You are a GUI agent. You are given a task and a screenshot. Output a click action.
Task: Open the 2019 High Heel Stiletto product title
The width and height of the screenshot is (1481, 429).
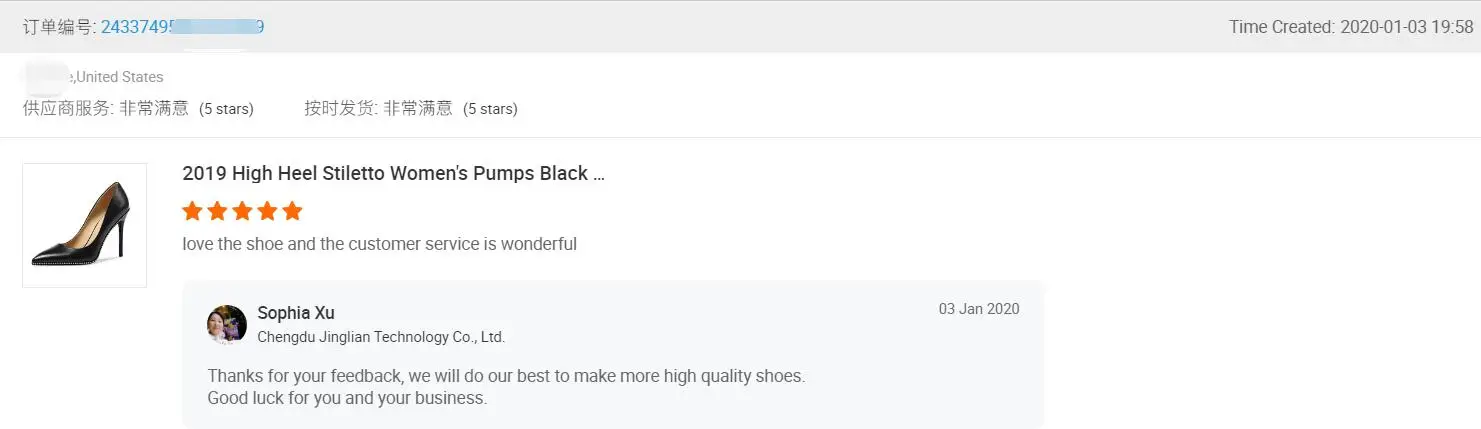coord(393,173)
